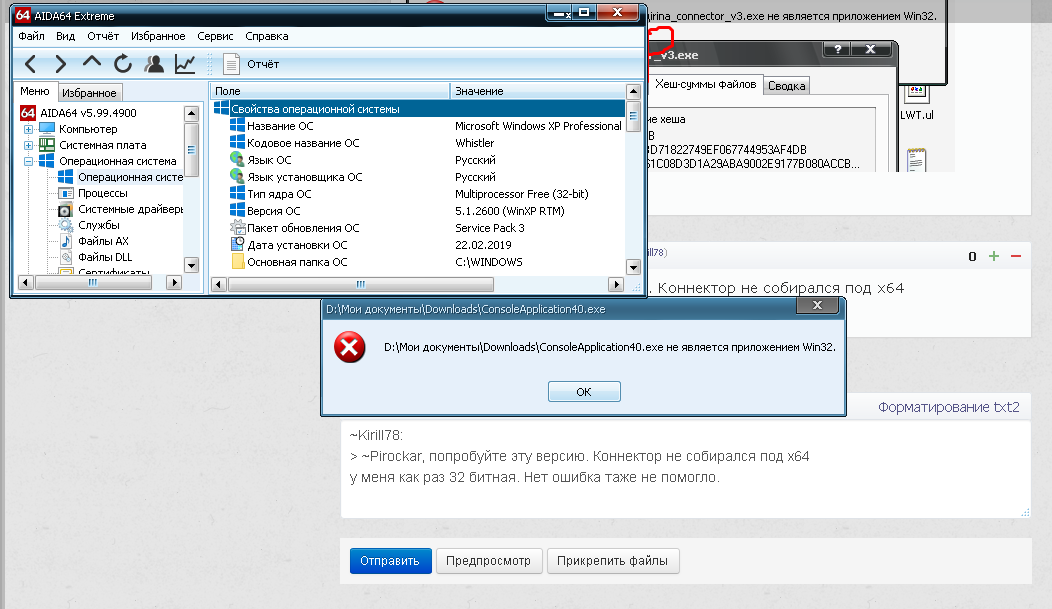Go back with AIDA64 back arrow

pos(30,64)
